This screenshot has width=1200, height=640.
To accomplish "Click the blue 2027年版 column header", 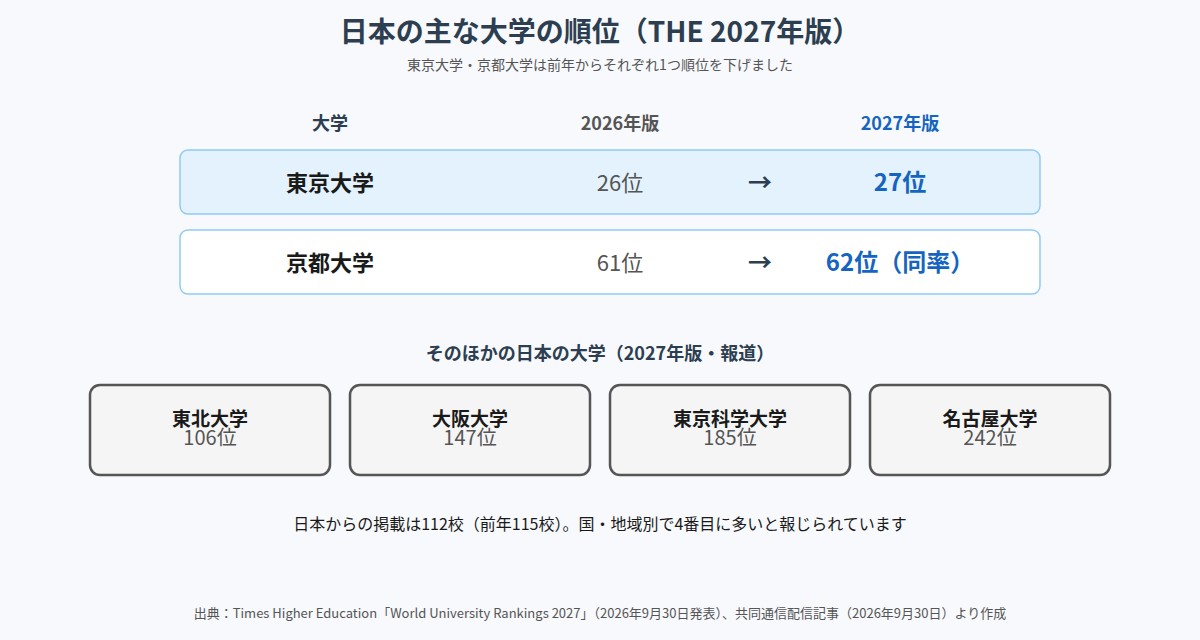I will (x=900, y=124).
